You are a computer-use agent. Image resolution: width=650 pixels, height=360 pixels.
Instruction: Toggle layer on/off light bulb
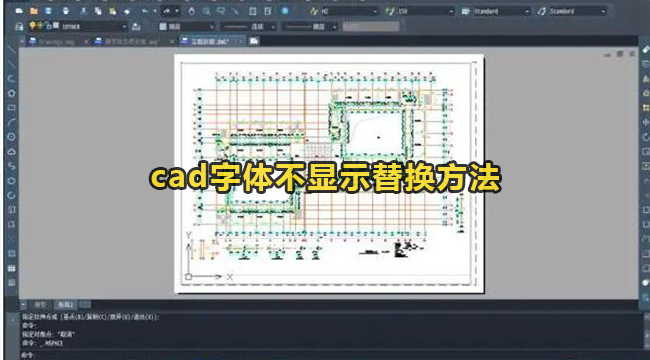pyautogui.click(x=32, y=26)
